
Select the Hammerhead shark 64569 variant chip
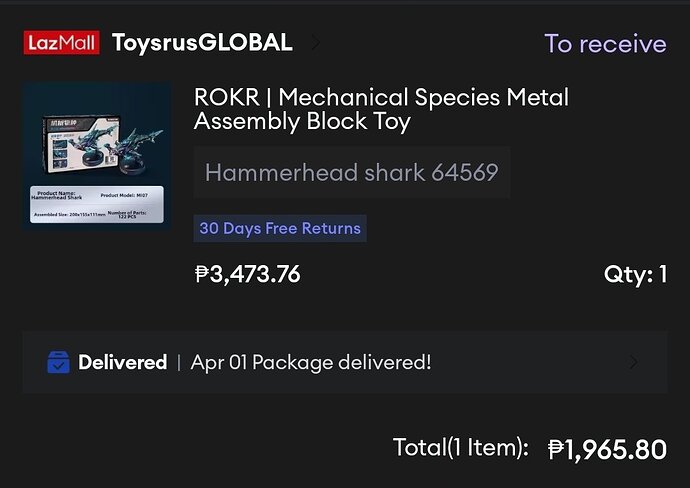pyautogui.click(x=351, y=172)
